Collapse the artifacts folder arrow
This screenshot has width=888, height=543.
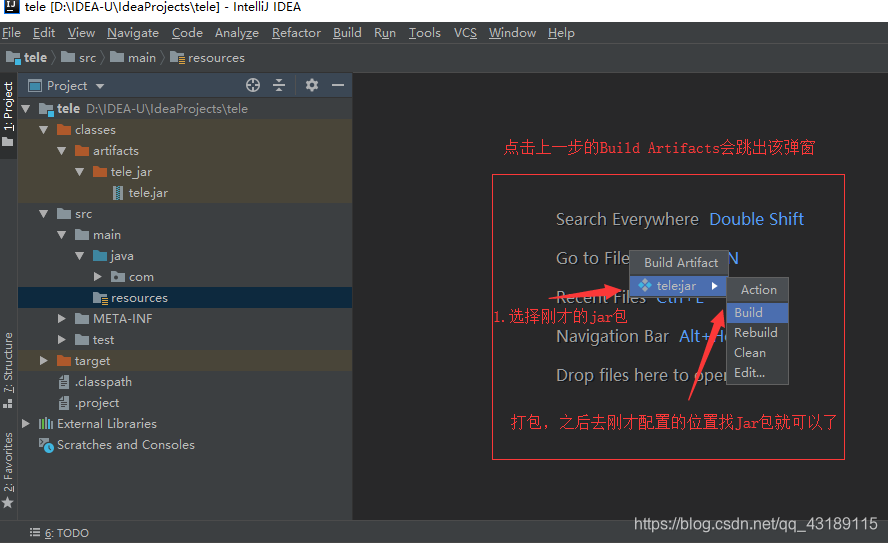62,151
